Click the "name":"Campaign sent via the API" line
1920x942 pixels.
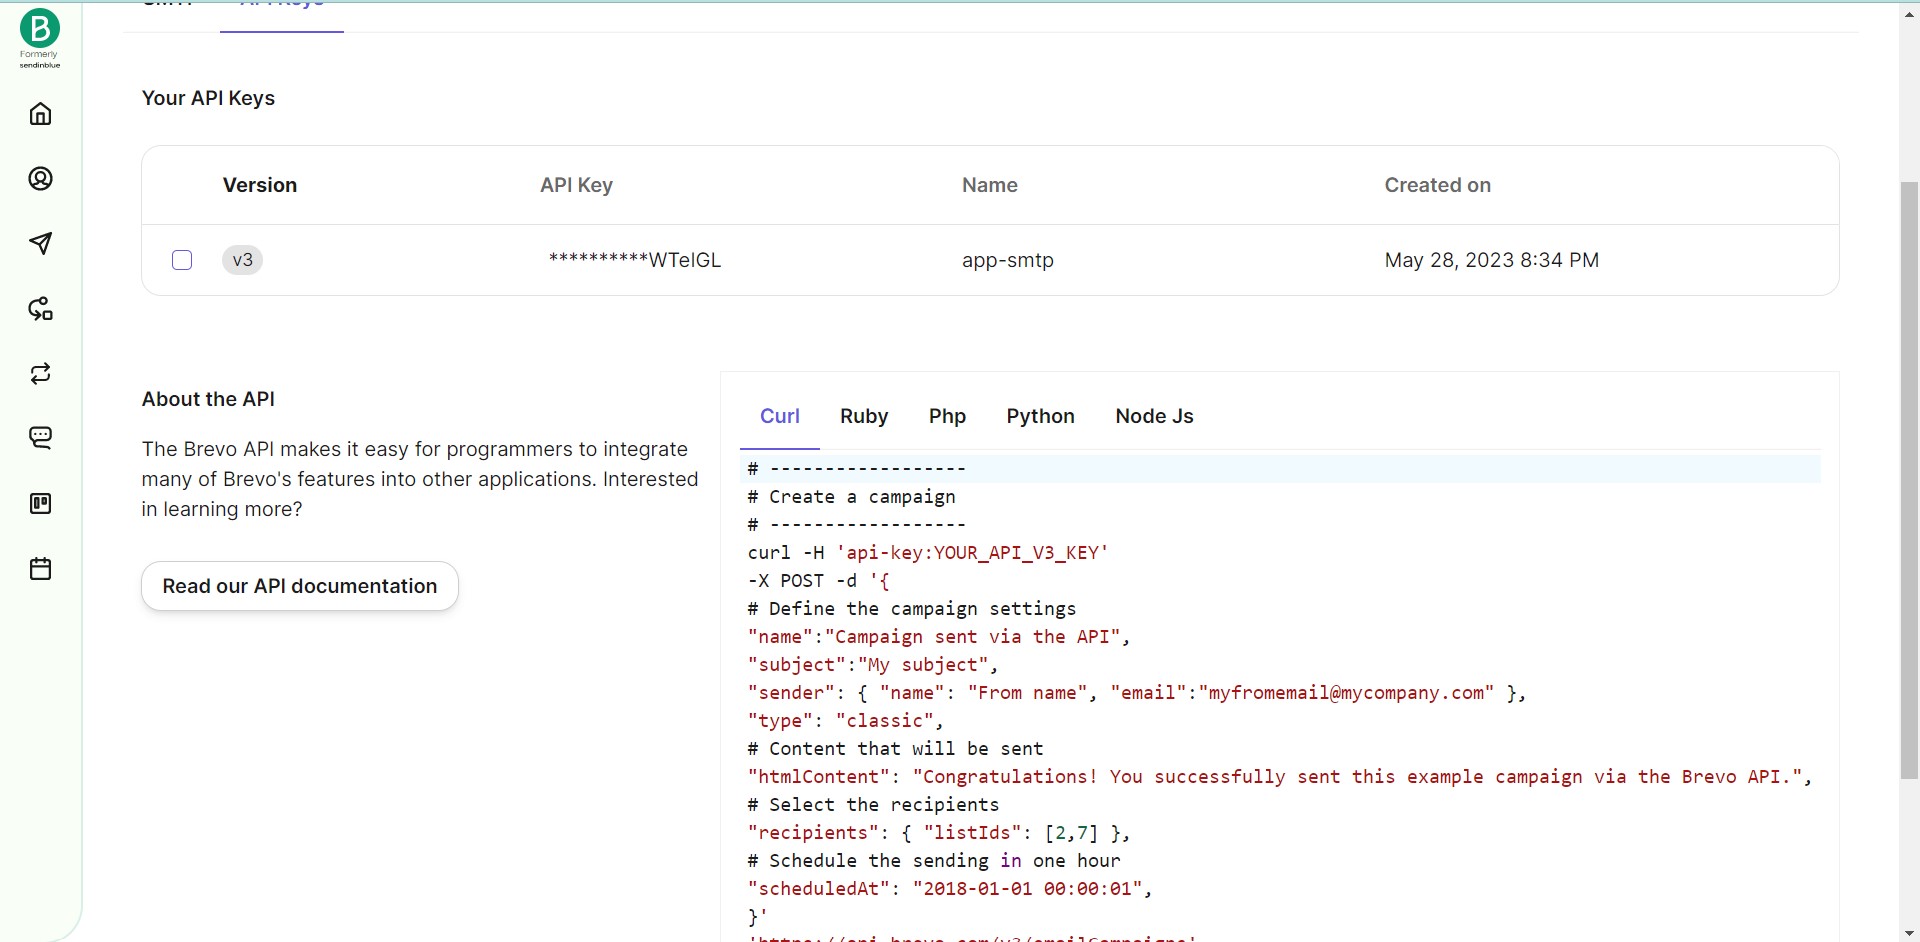coord(939,637)
